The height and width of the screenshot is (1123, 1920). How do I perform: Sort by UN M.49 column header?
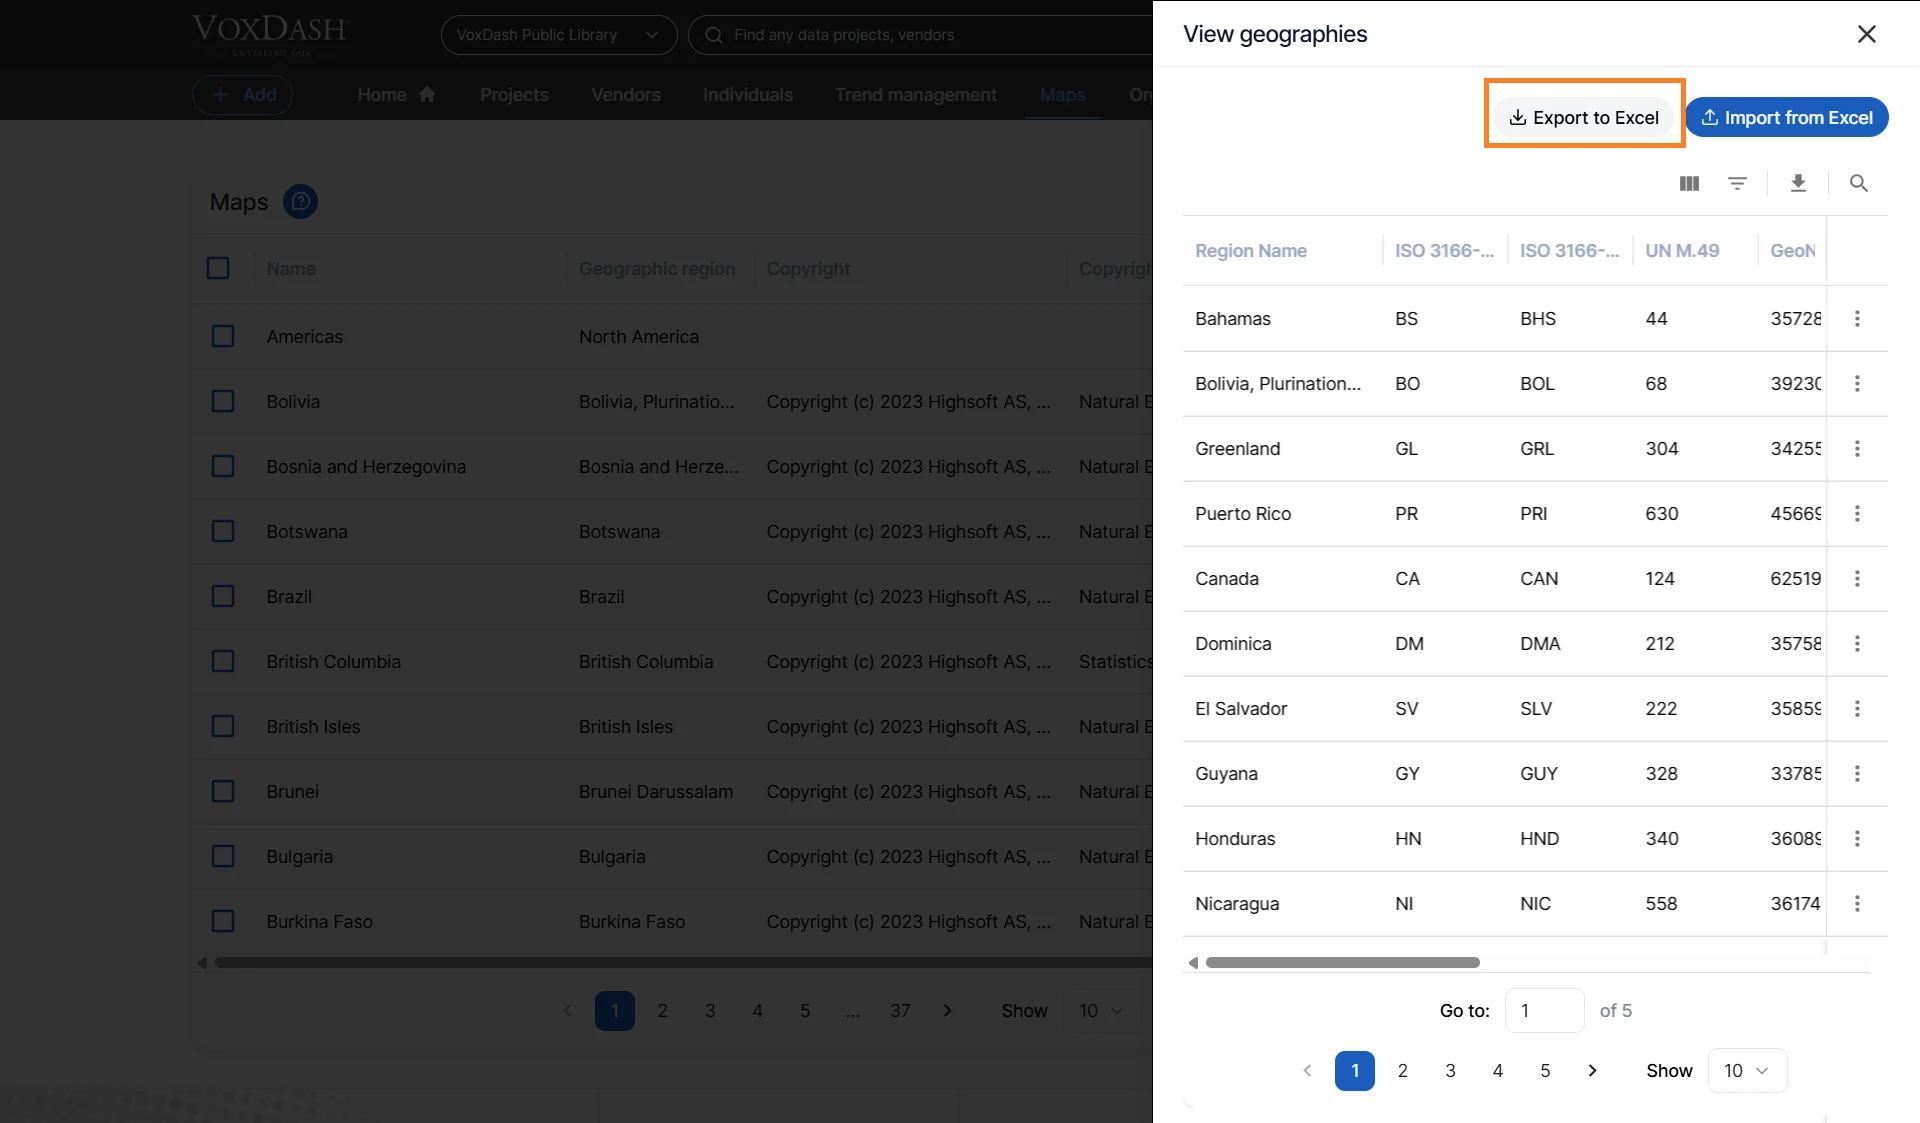click(x=1682, y=251)
